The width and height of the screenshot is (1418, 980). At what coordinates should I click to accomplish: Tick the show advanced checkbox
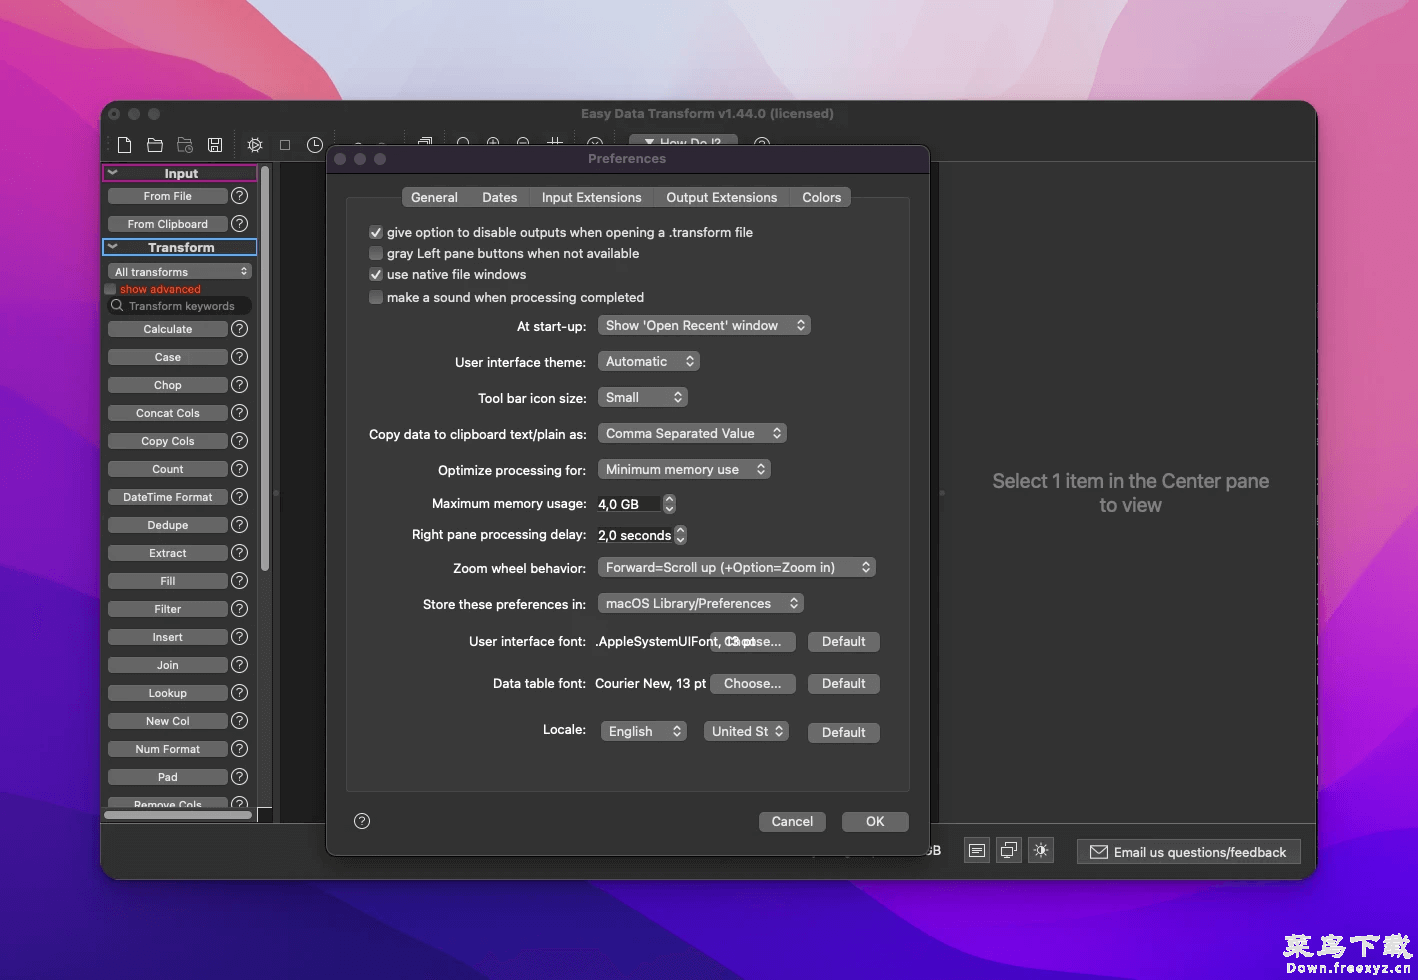(x=110, y=289)
